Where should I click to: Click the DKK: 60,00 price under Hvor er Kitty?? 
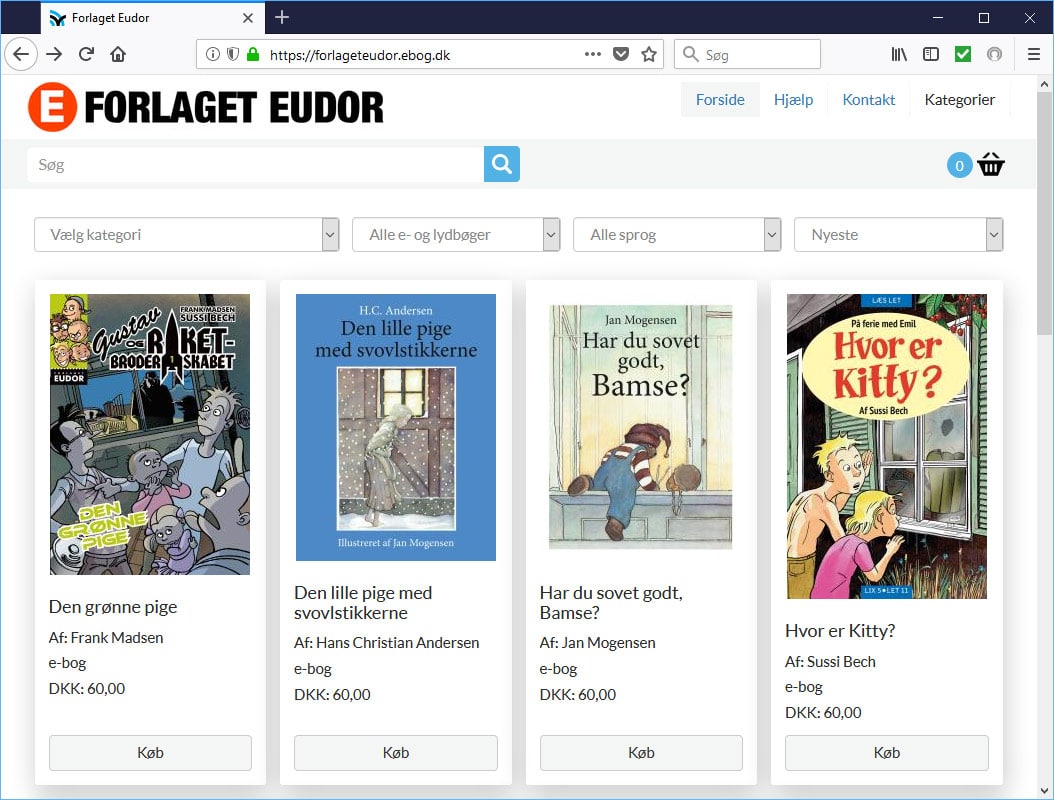pos(823,713)
